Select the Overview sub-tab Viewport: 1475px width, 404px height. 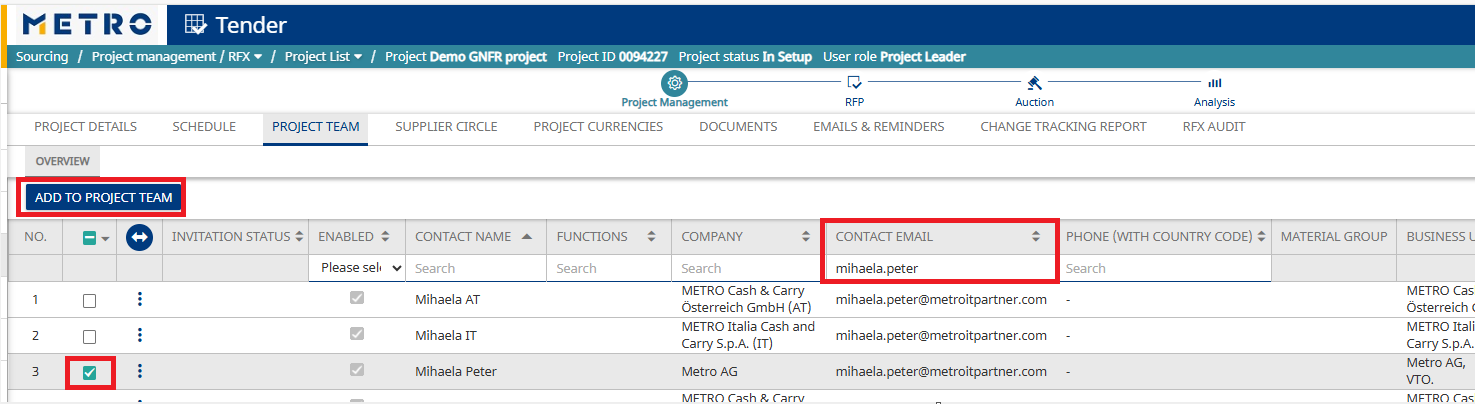point(63,161)
